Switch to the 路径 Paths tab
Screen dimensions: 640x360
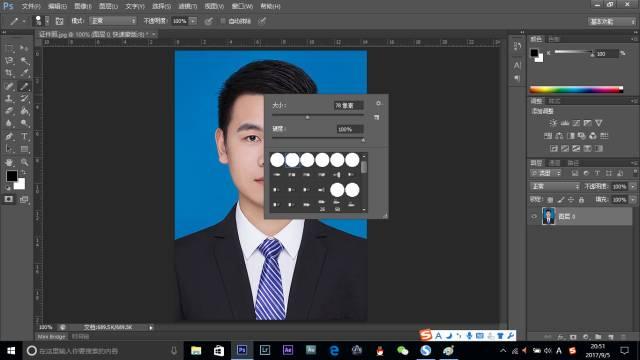pos(573,162)
